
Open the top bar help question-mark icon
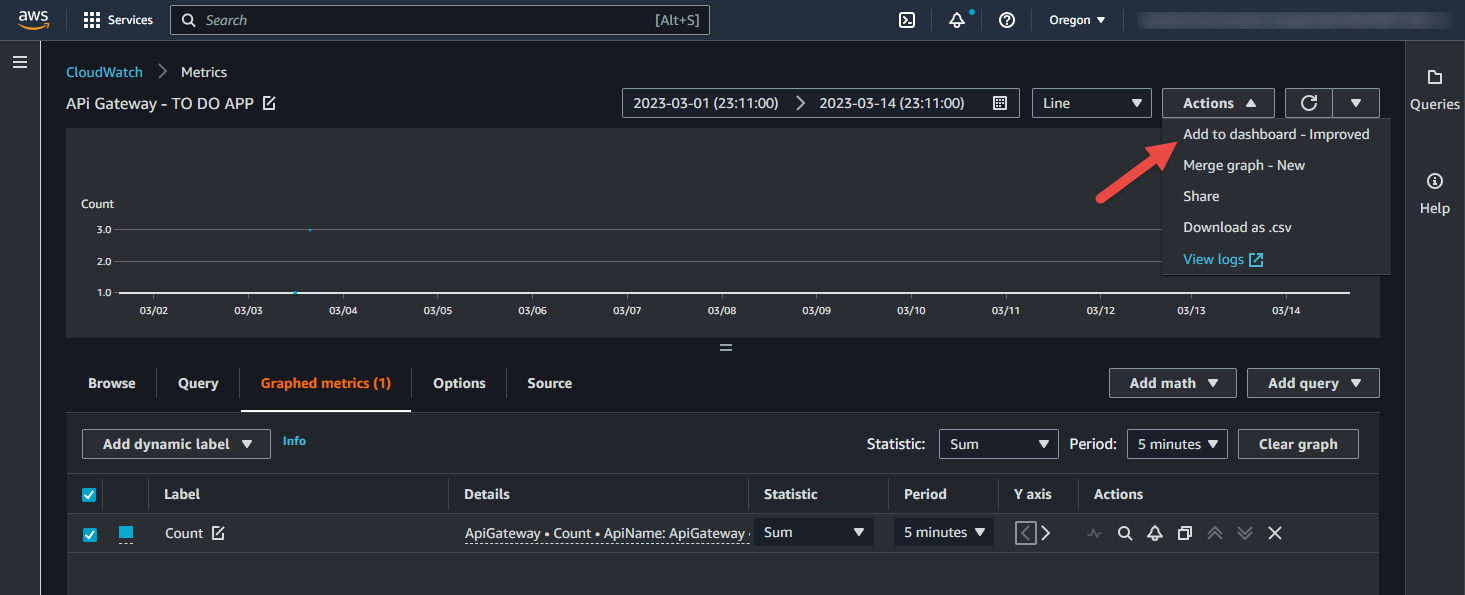1007,20
